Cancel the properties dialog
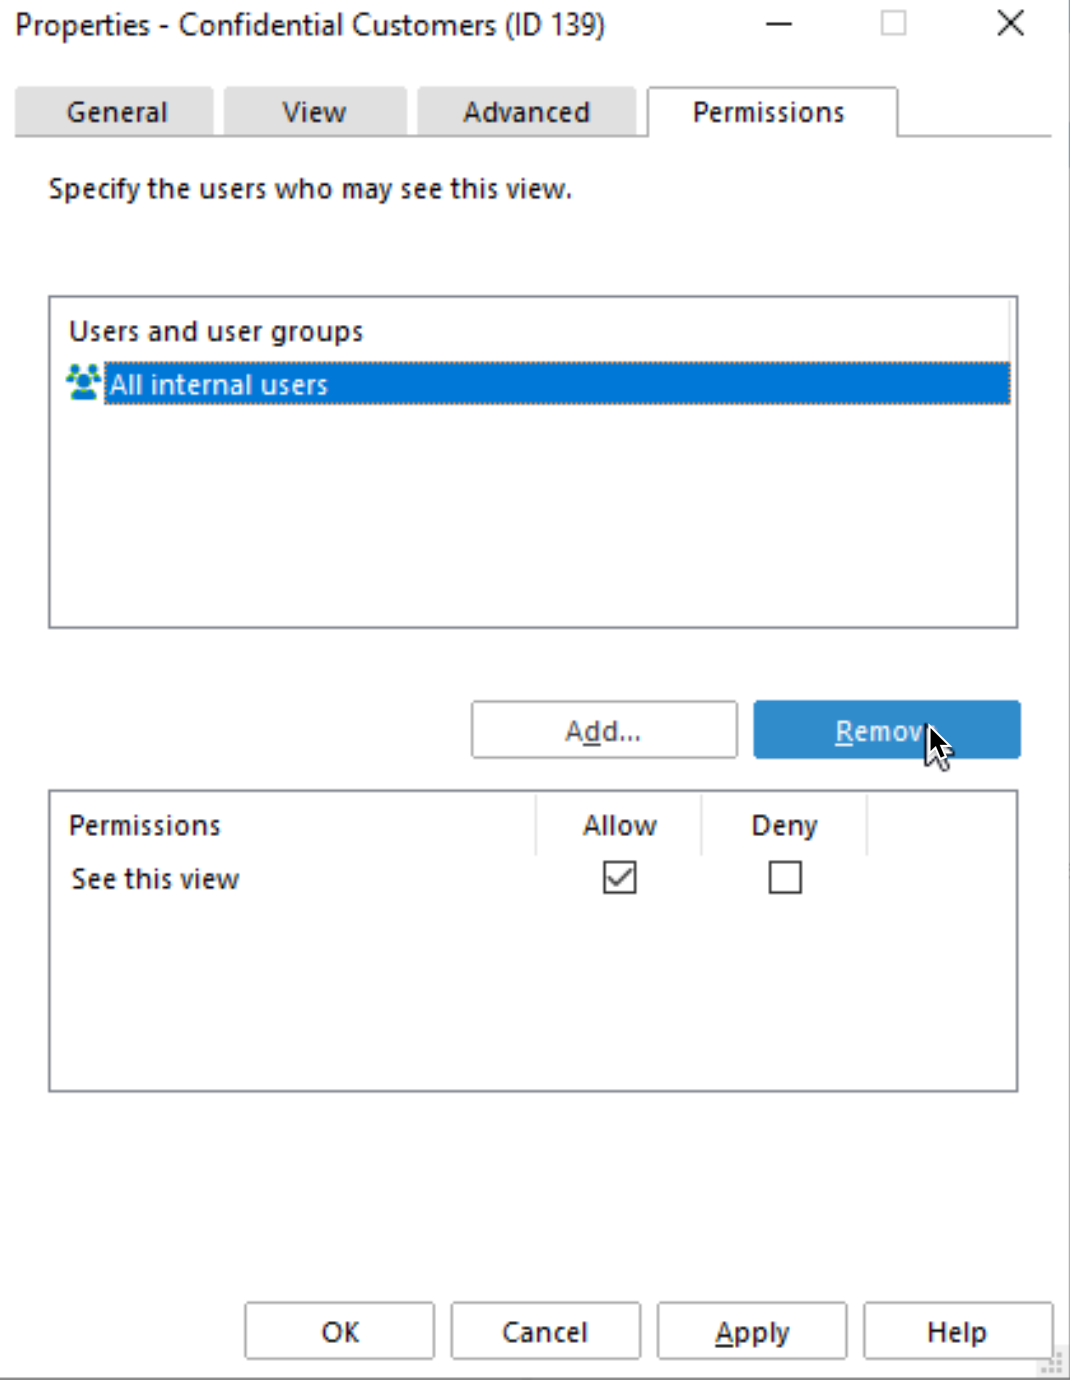Screen dimensions: 1070x1380 [x=545, y=1331]
